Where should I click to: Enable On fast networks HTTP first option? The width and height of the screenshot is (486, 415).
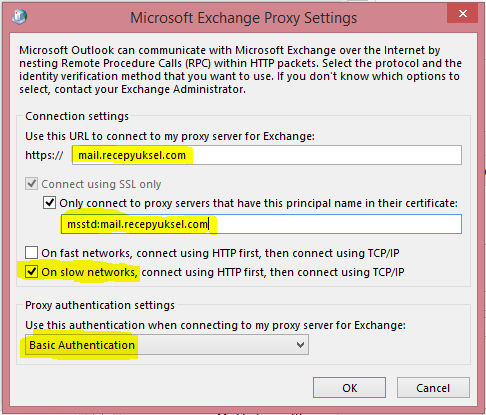point(31,253)
